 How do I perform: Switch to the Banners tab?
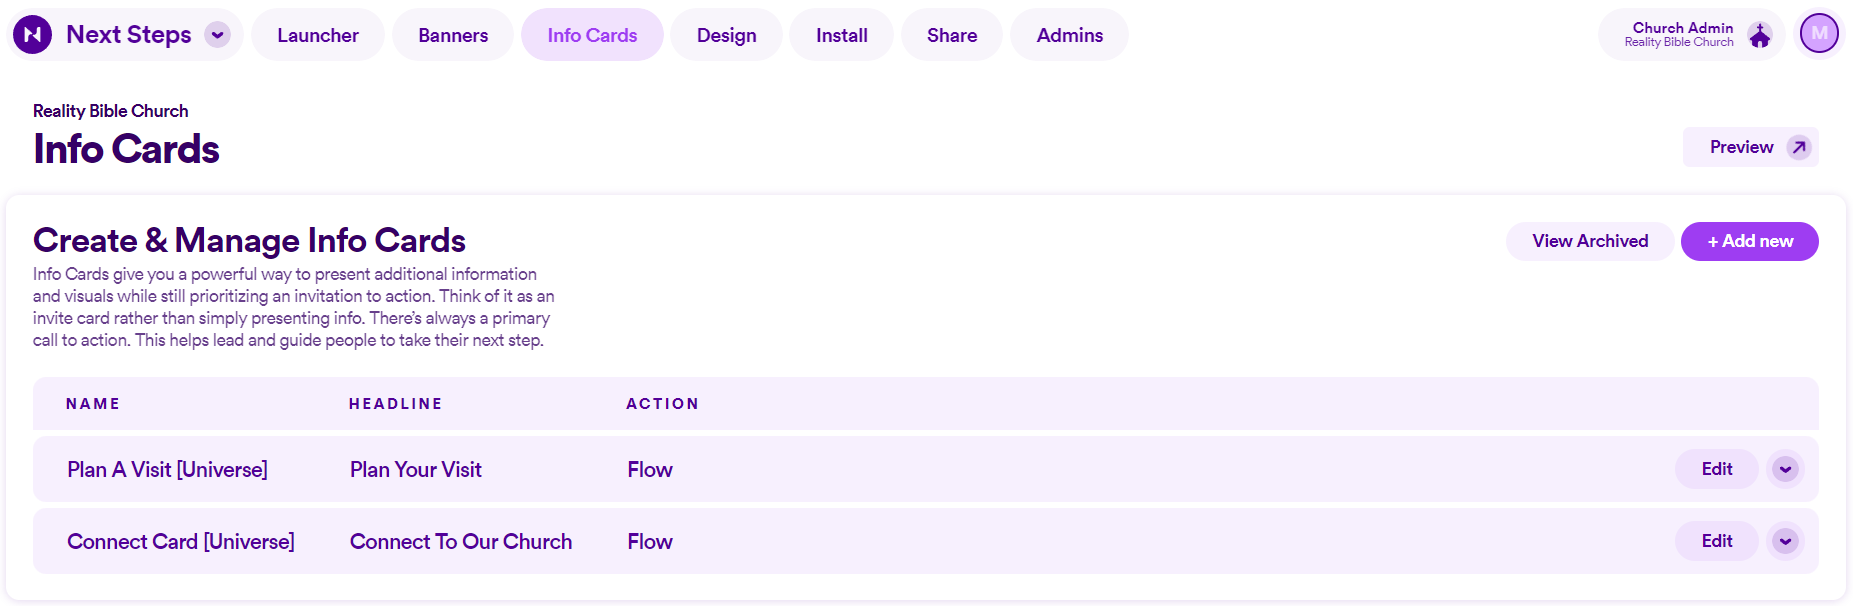pyautogui.click(x=452, y=34)
